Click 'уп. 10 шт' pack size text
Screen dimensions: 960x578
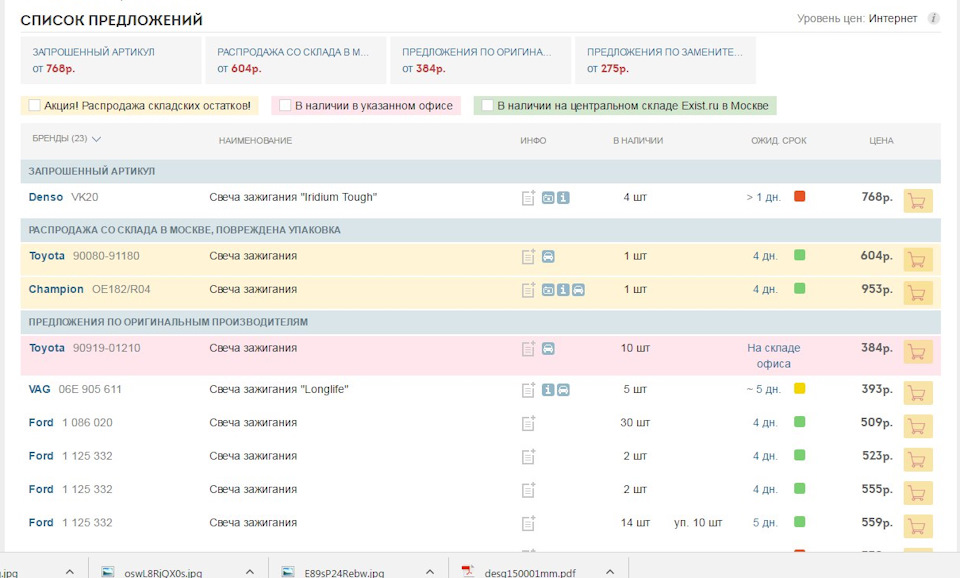tap(698, 523)
